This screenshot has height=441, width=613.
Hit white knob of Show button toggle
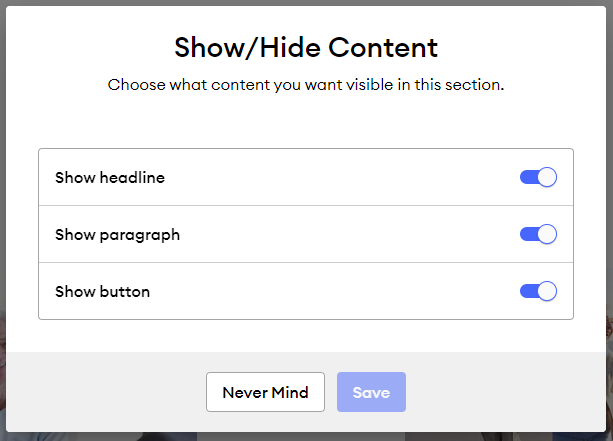[x=547, y=292]
